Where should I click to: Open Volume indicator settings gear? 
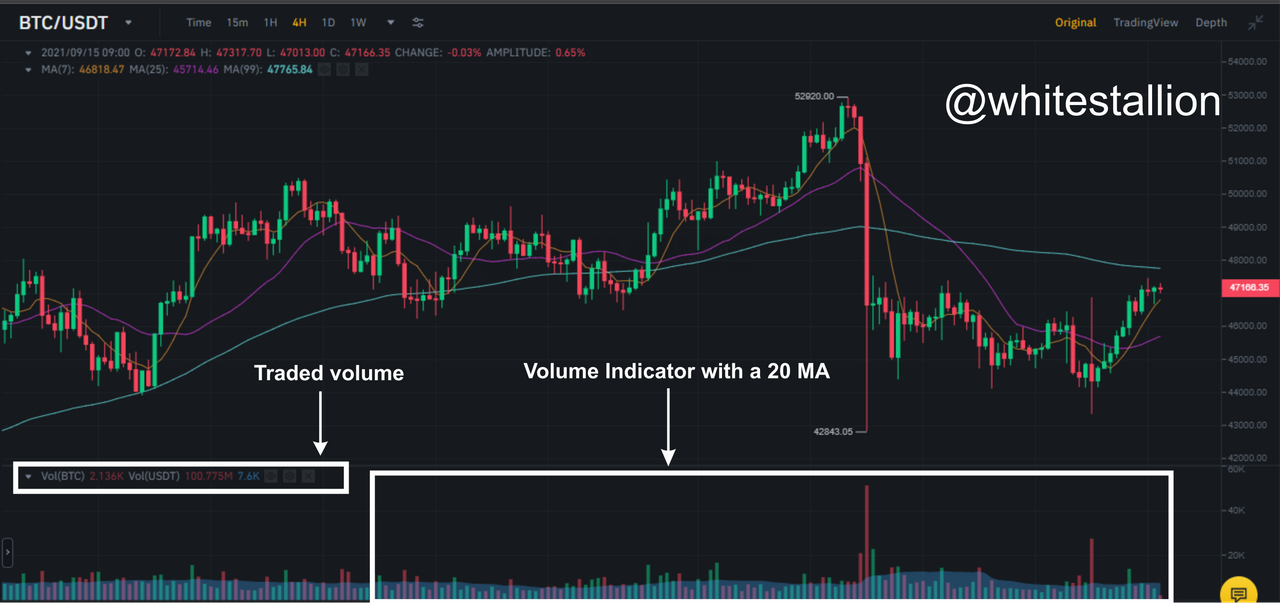click(290, 477)
